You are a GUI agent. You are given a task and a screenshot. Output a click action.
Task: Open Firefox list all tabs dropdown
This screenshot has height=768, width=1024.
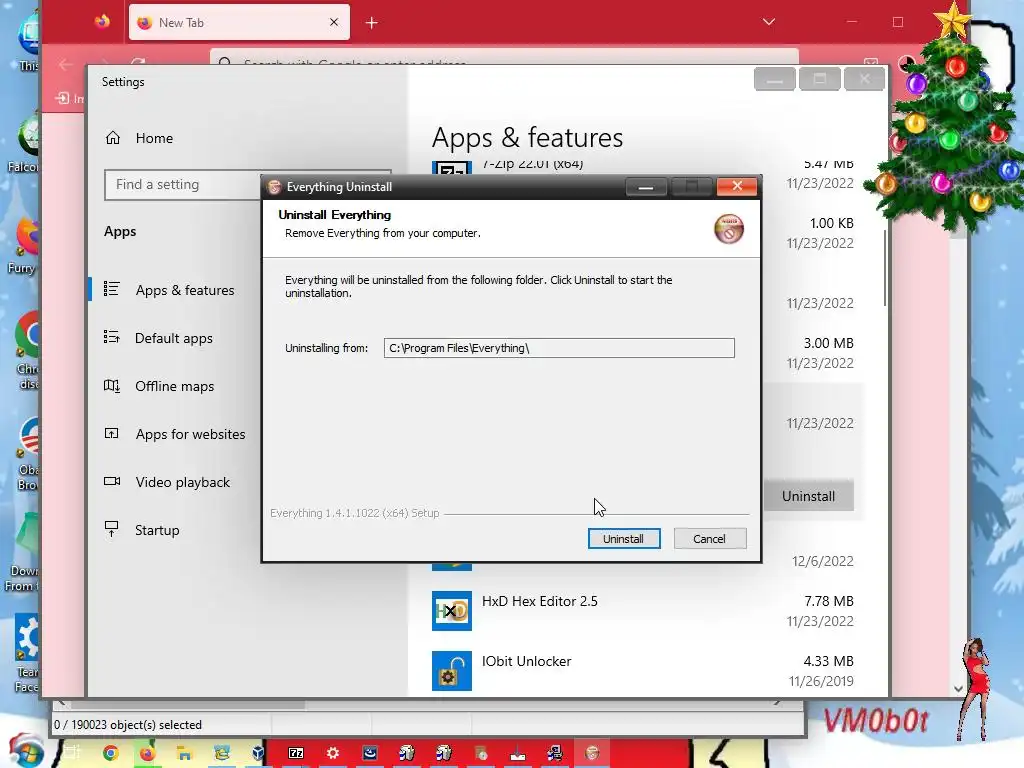[x=769, y=22]
